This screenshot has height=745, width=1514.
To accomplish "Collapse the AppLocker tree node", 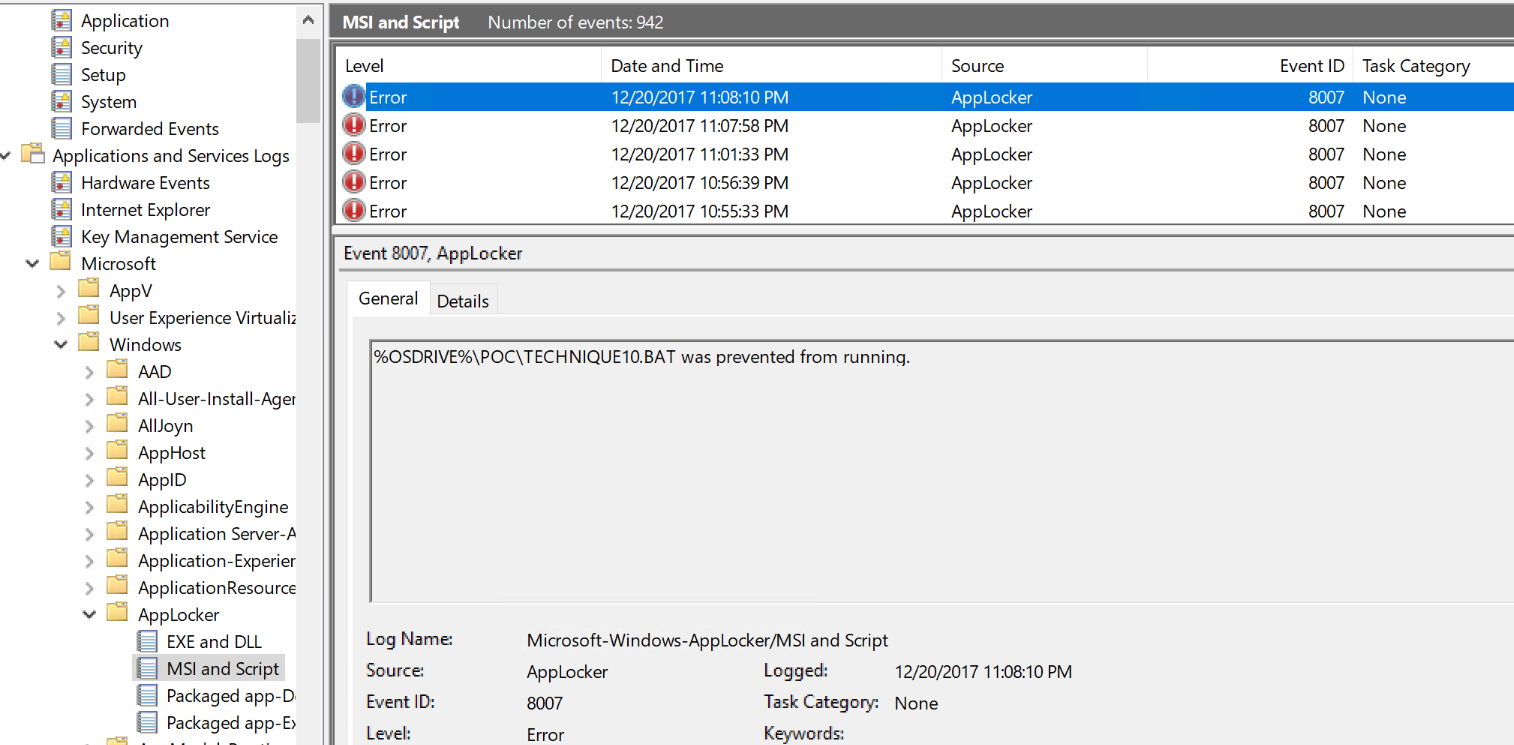I will tap(89, 615).
